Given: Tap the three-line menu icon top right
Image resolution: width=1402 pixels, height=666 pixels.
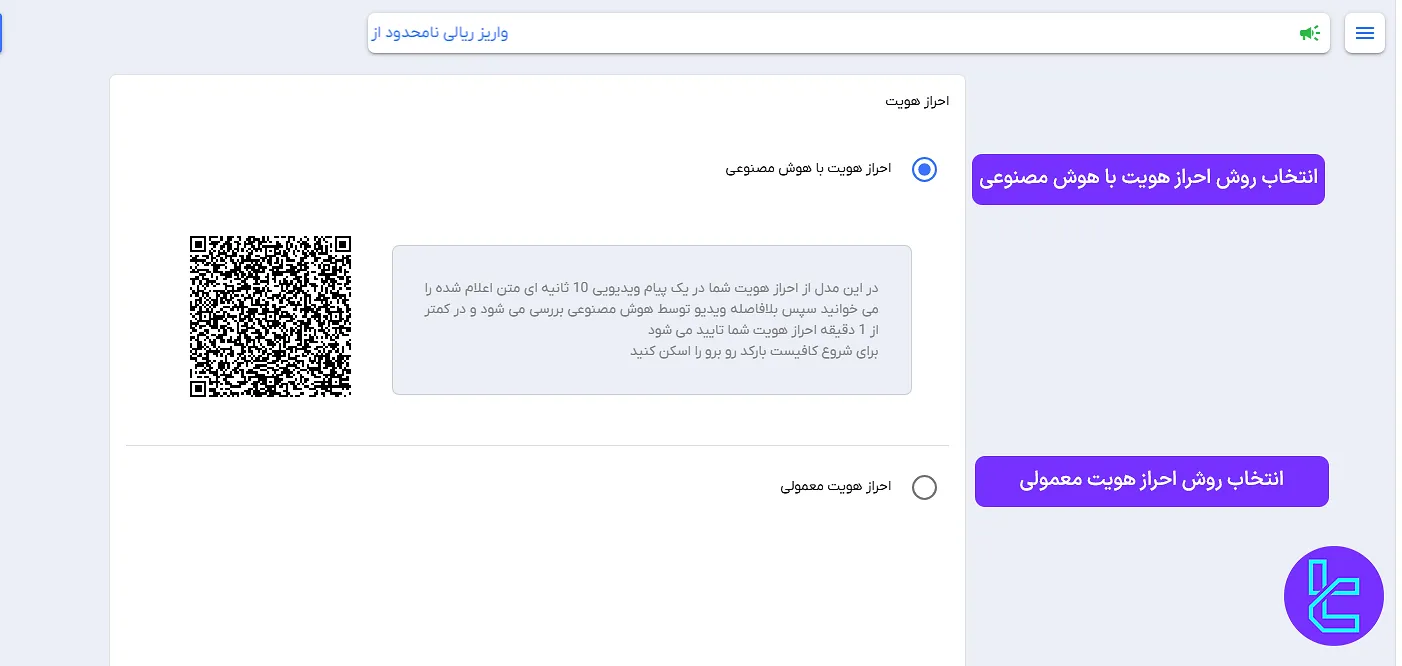Looking at the screenshot, I should pos(1364,32).
